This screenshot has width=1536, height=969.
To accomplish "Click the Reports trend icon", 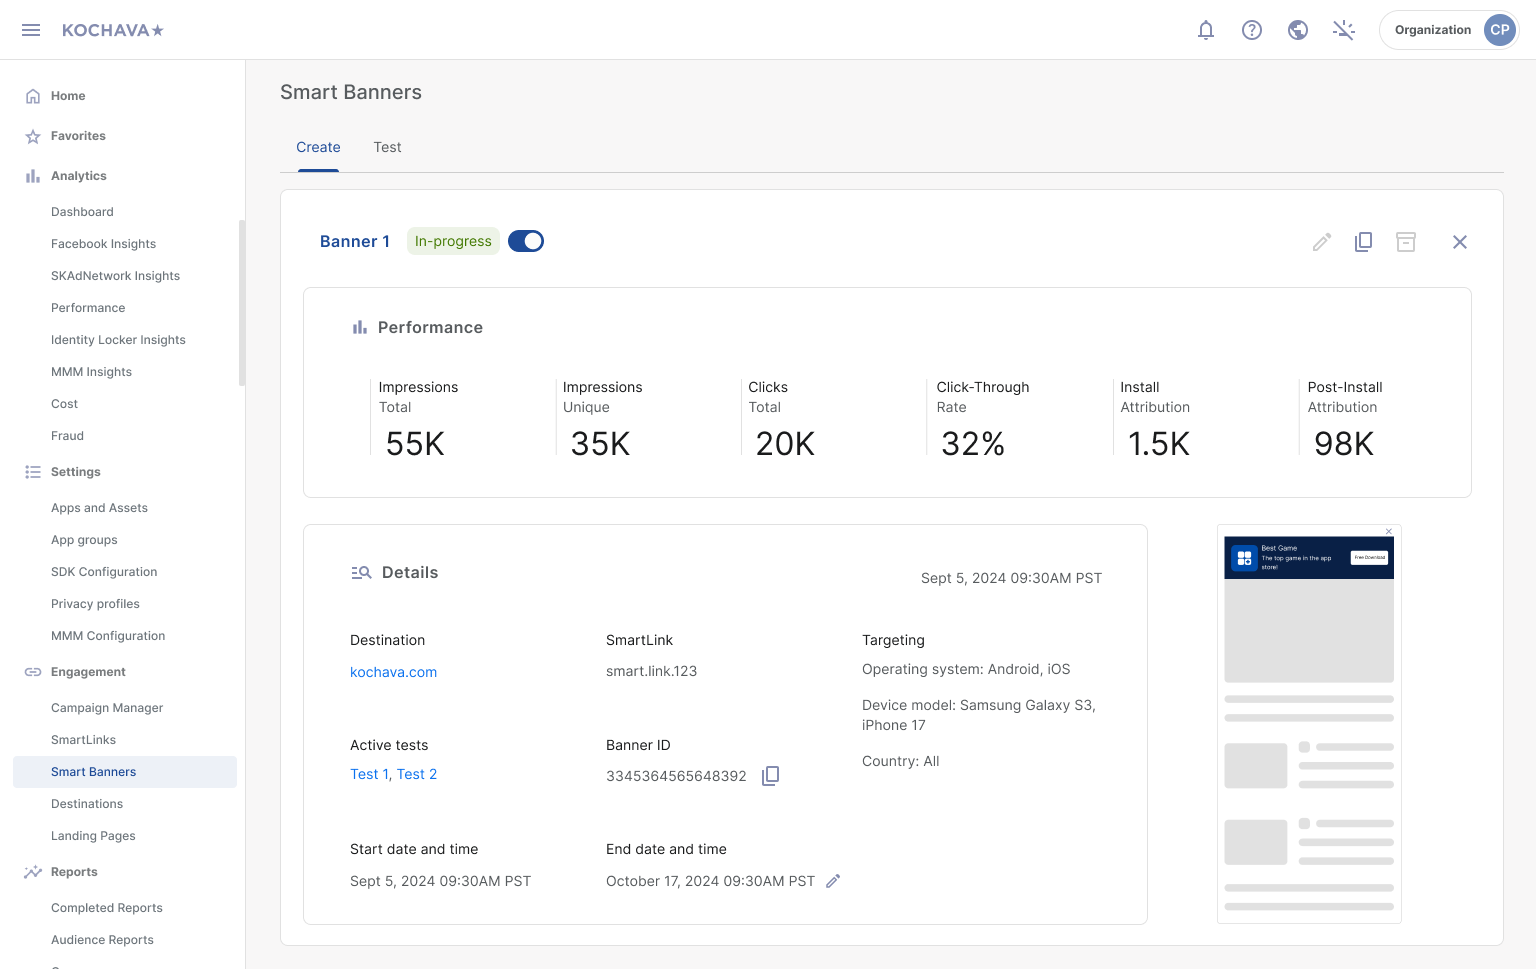I will click(x=33, y=872).
